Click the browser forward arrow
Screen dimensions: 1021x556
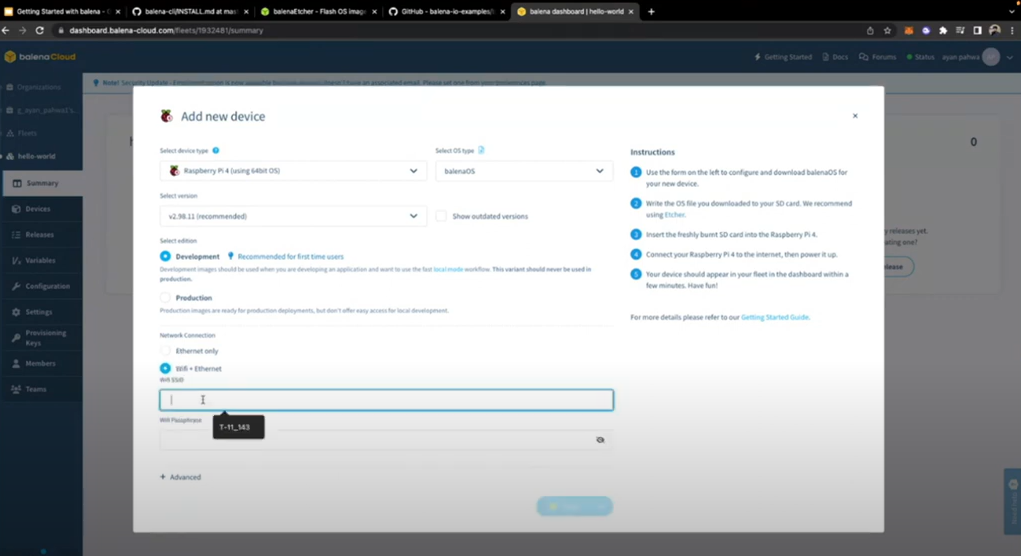22,31
